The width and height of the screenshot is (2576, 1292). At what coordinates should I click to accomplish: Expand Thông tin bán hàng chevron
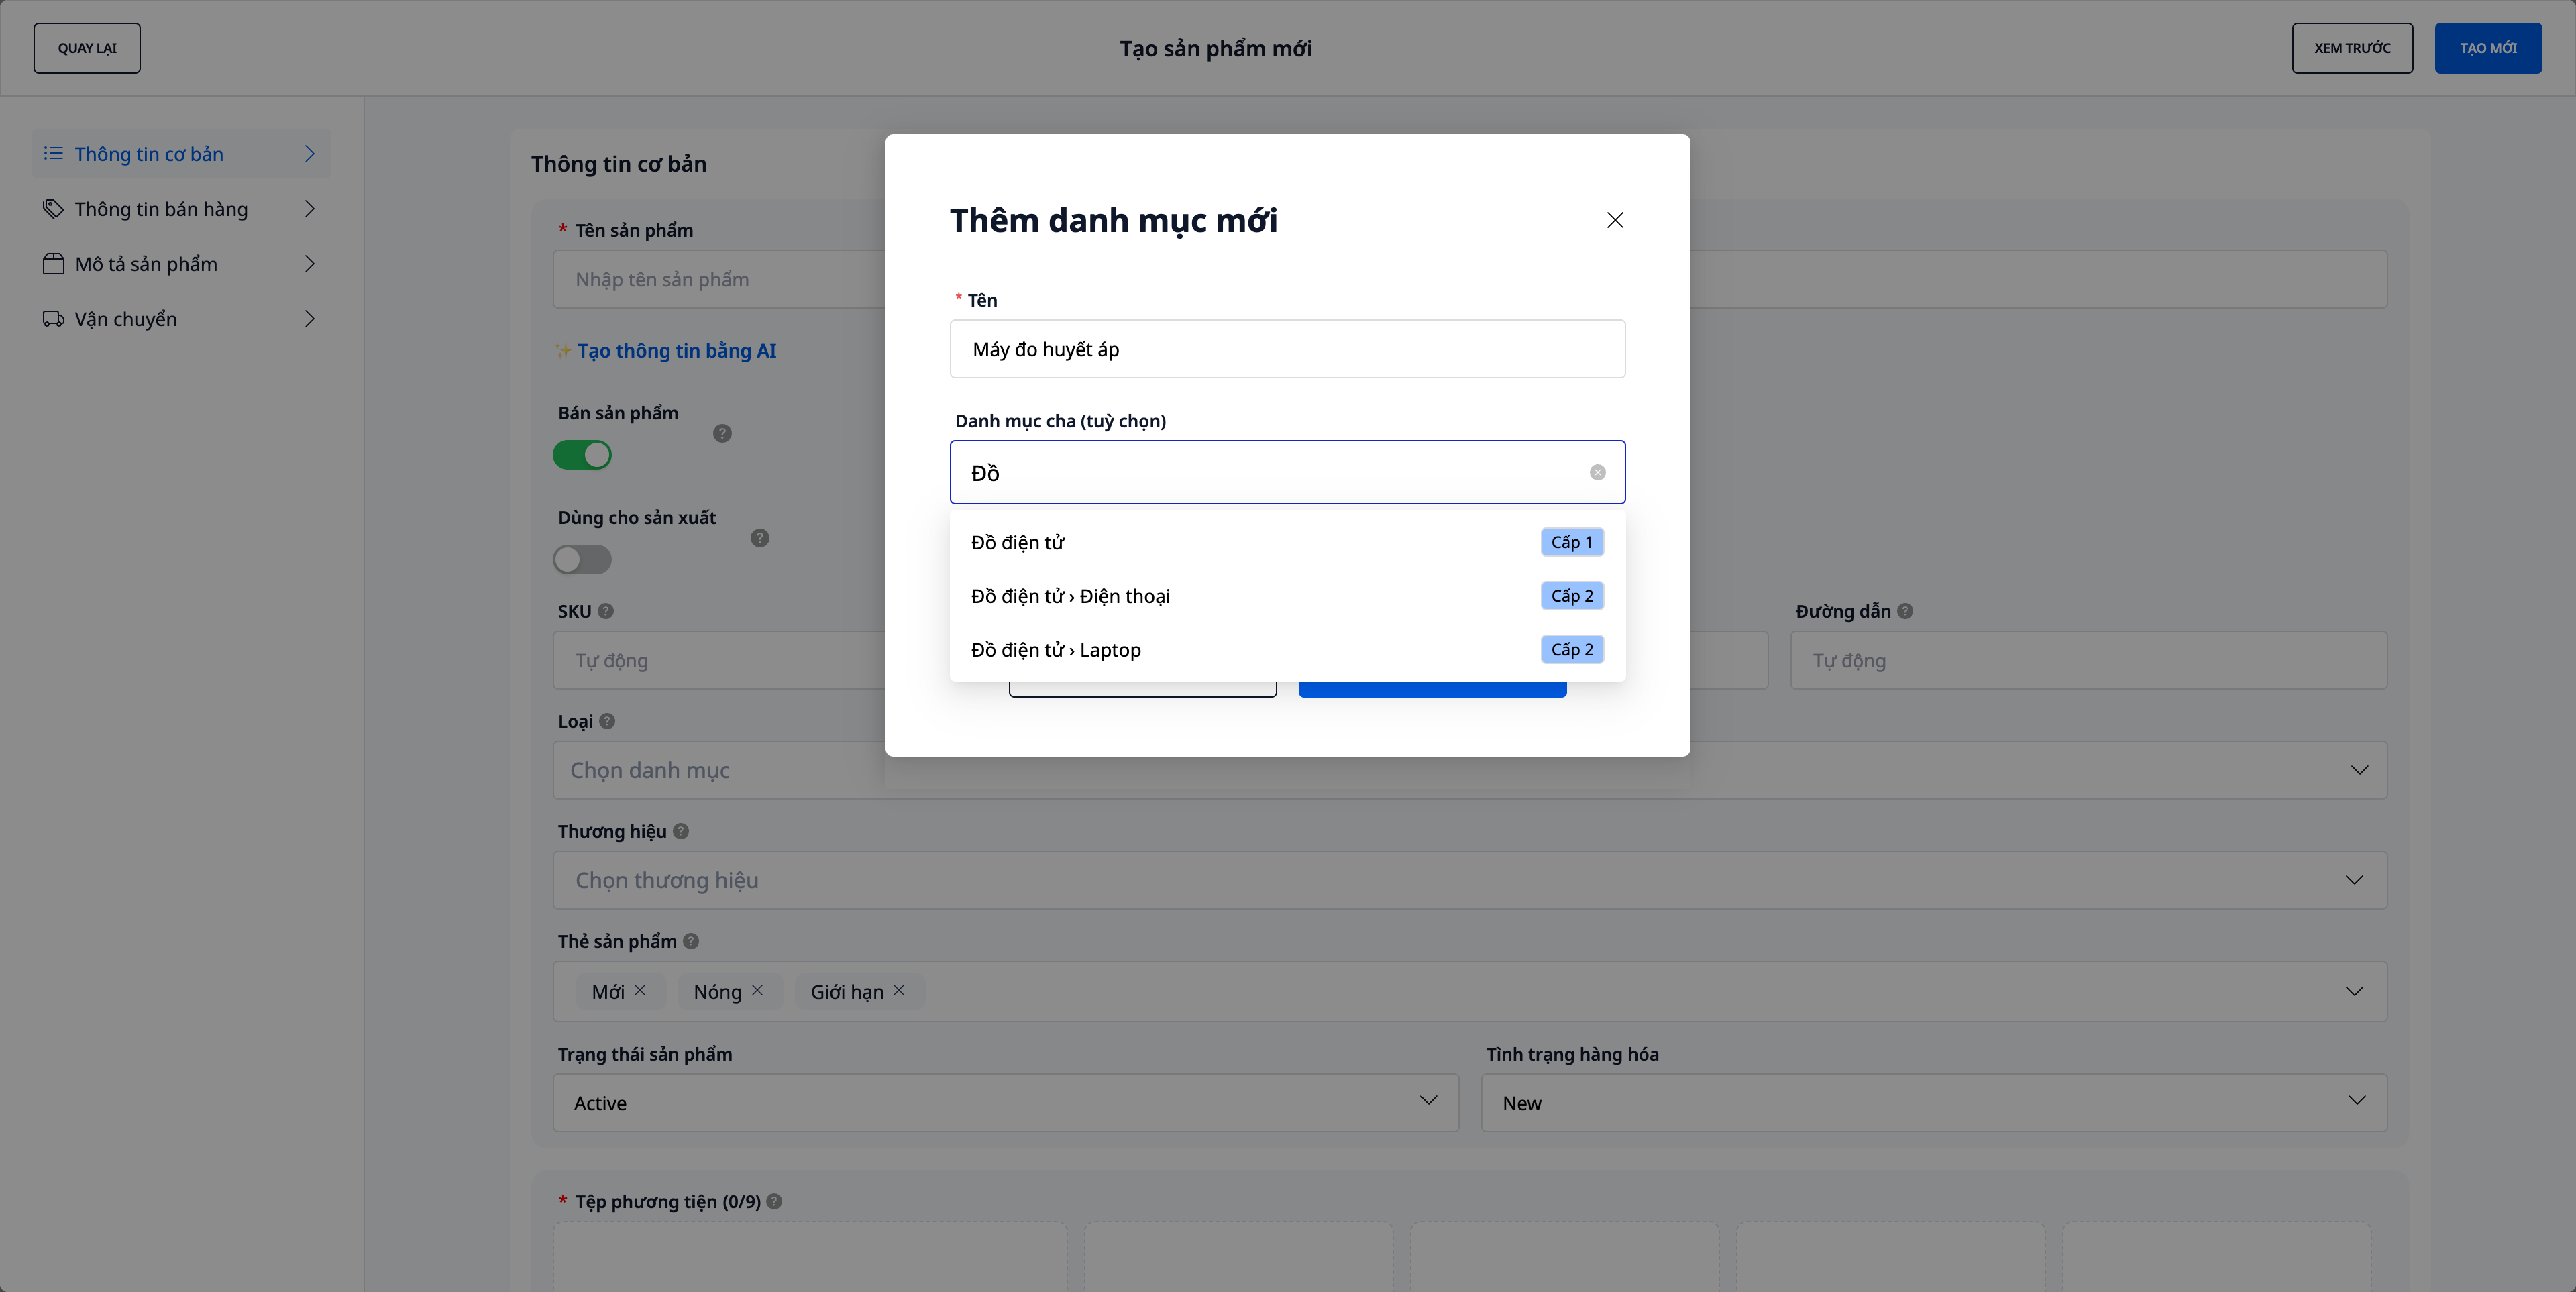(310, 208)
